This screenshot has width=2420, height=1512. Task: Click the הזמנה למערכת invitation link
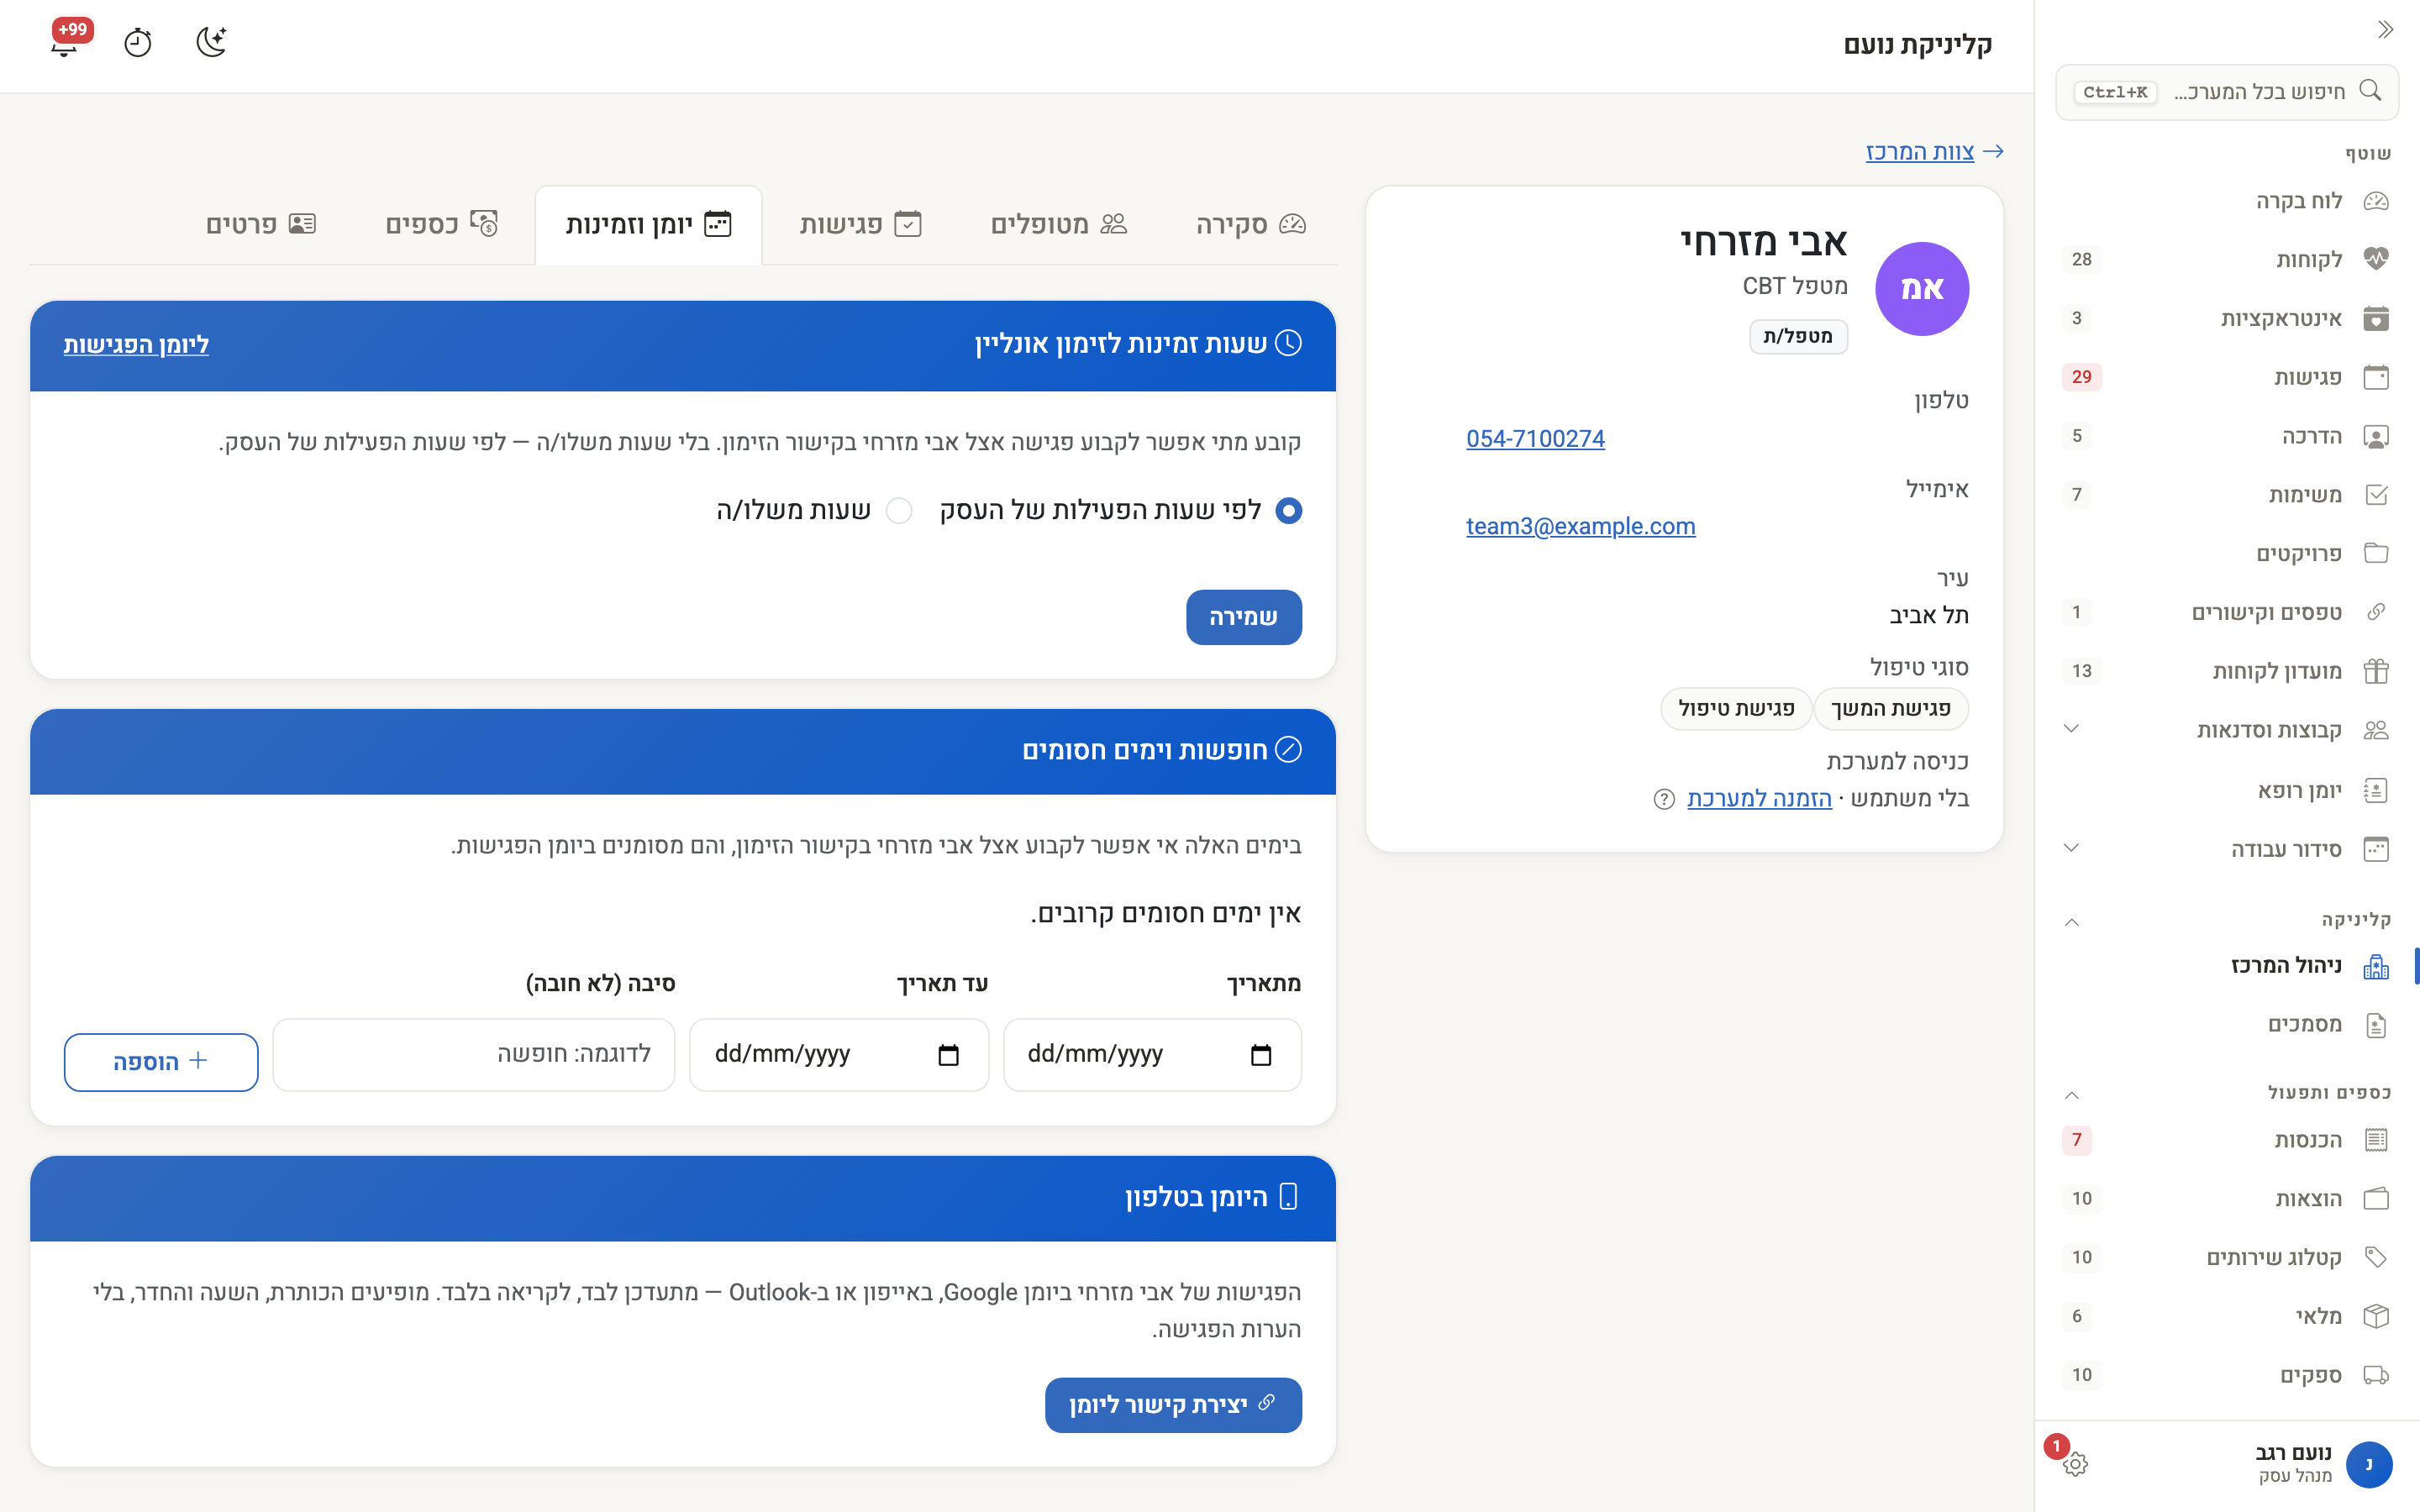pos(1759,799)
